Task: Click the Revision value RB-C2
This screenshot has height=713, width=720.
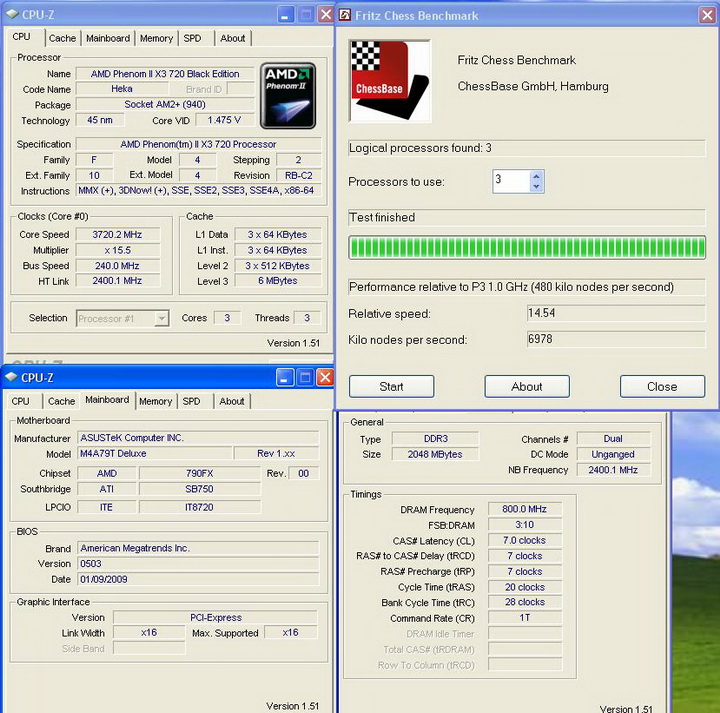Action: (x=298, y=175)
